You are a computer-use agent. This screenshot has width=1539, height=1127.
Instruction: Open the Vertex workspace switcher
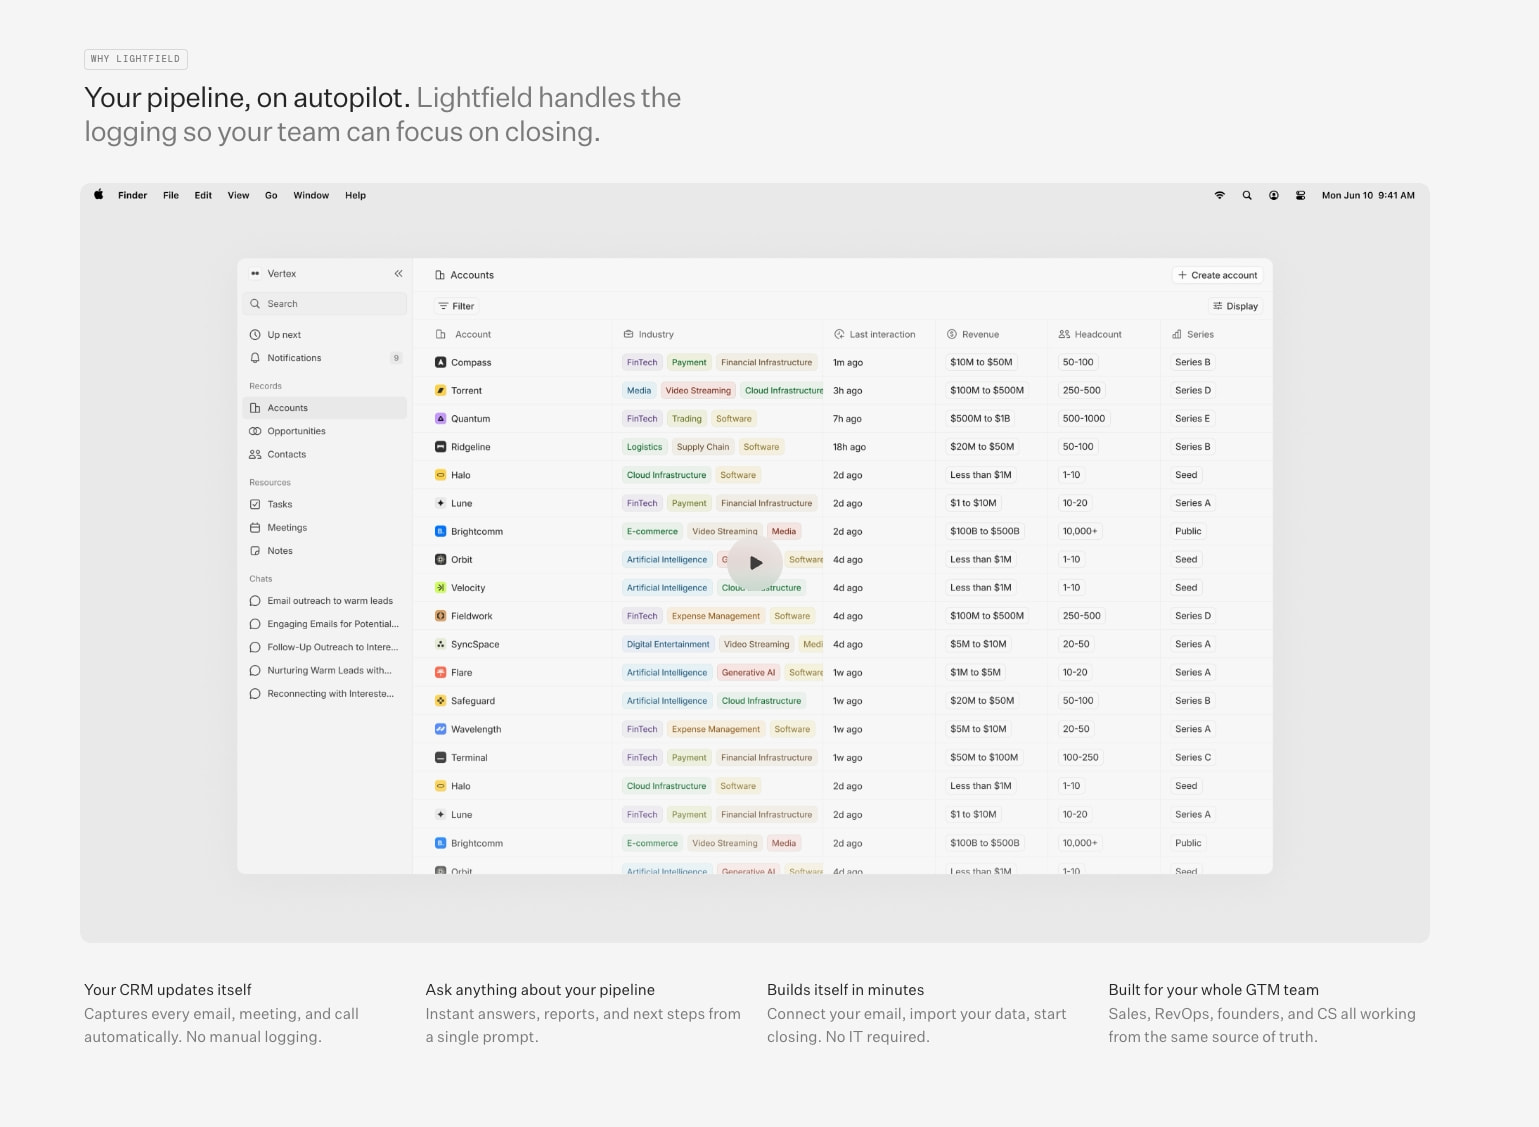[274, 273]
